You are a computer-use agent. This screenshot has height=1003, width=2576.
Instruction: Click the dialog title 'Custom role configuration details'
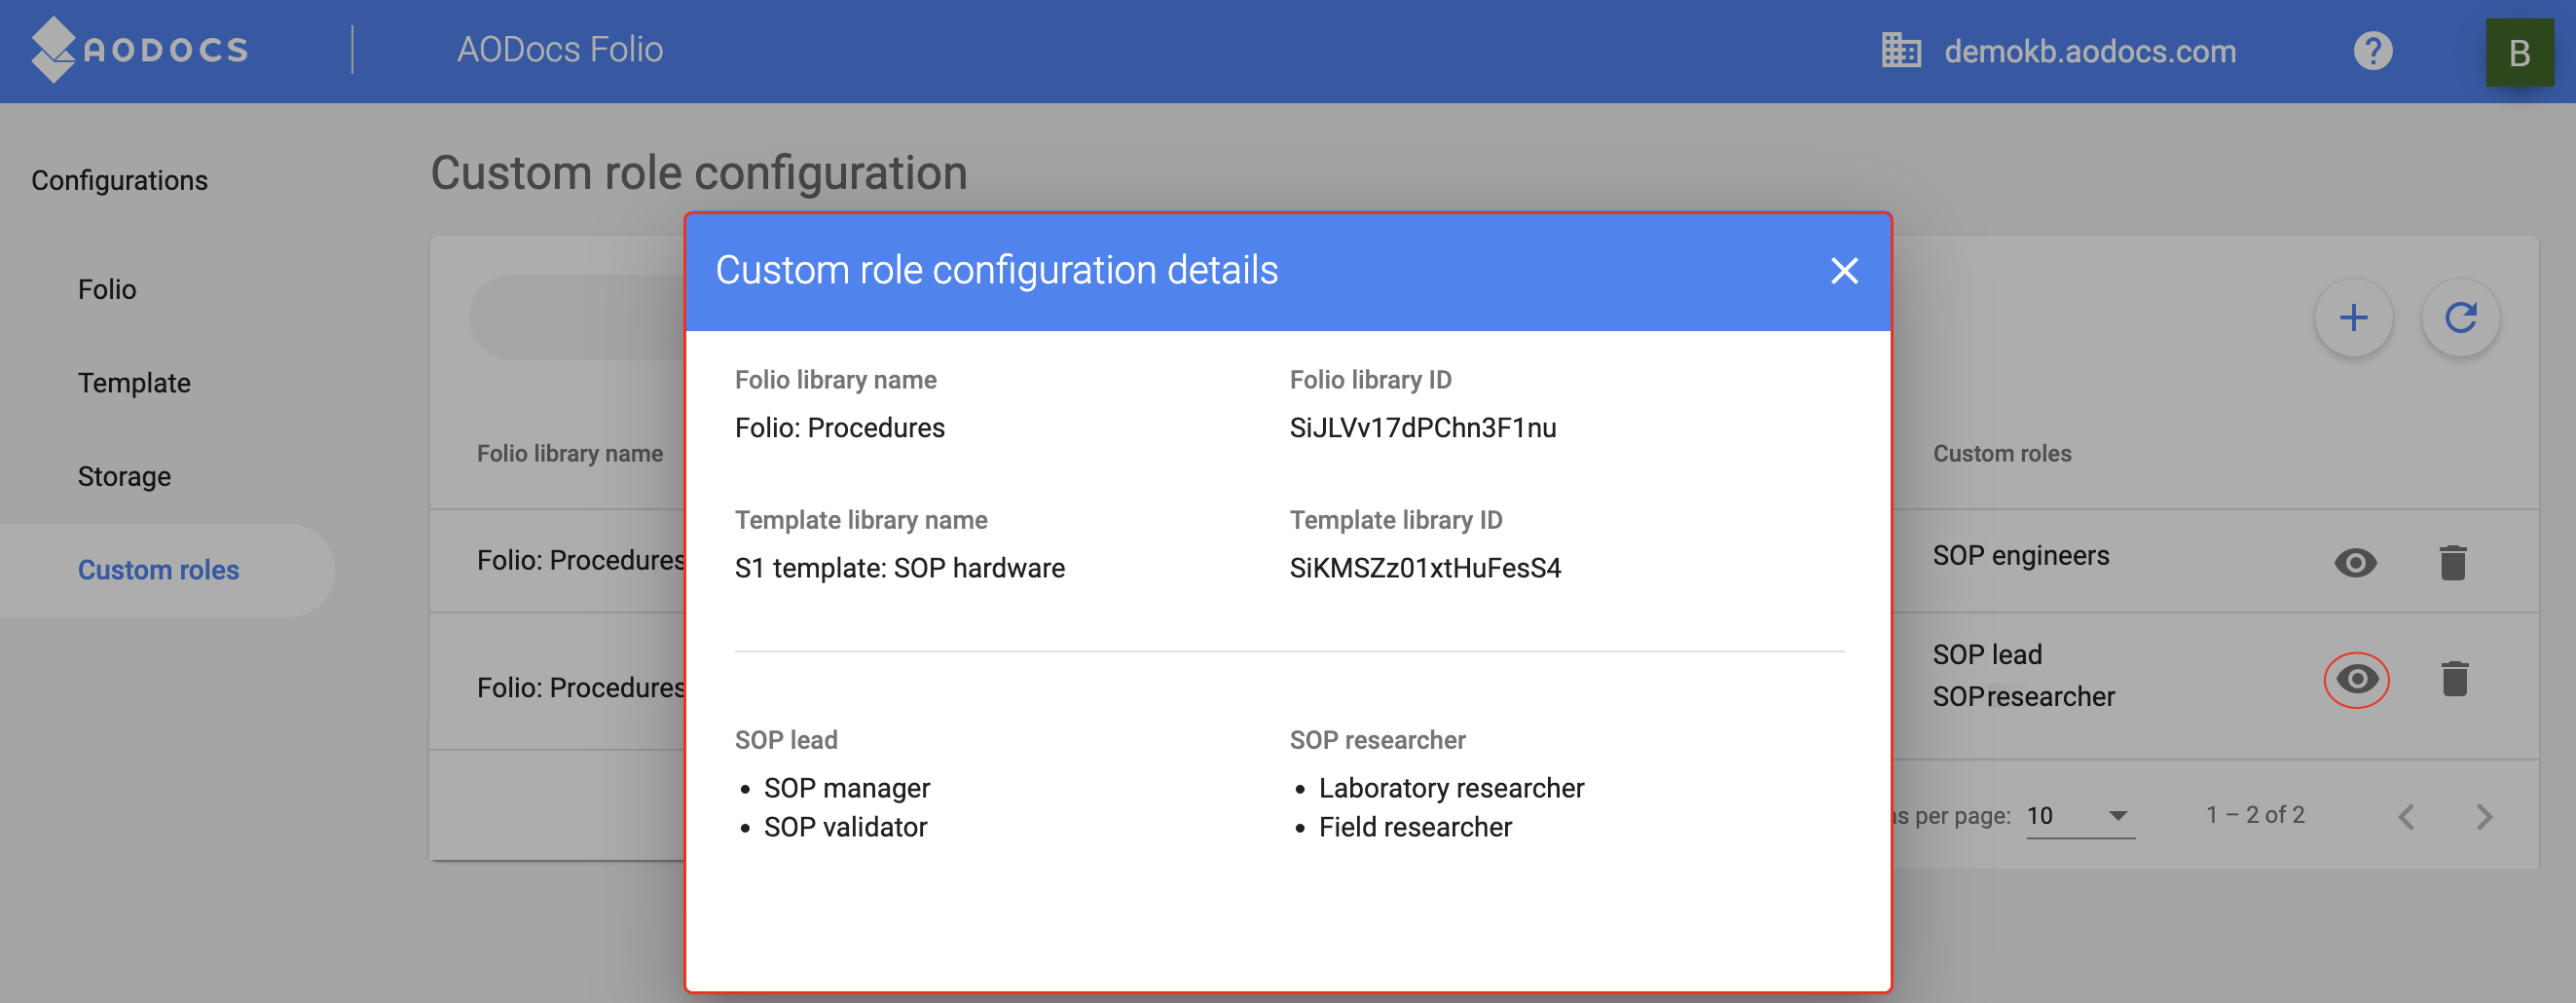(x=996, y=271)
